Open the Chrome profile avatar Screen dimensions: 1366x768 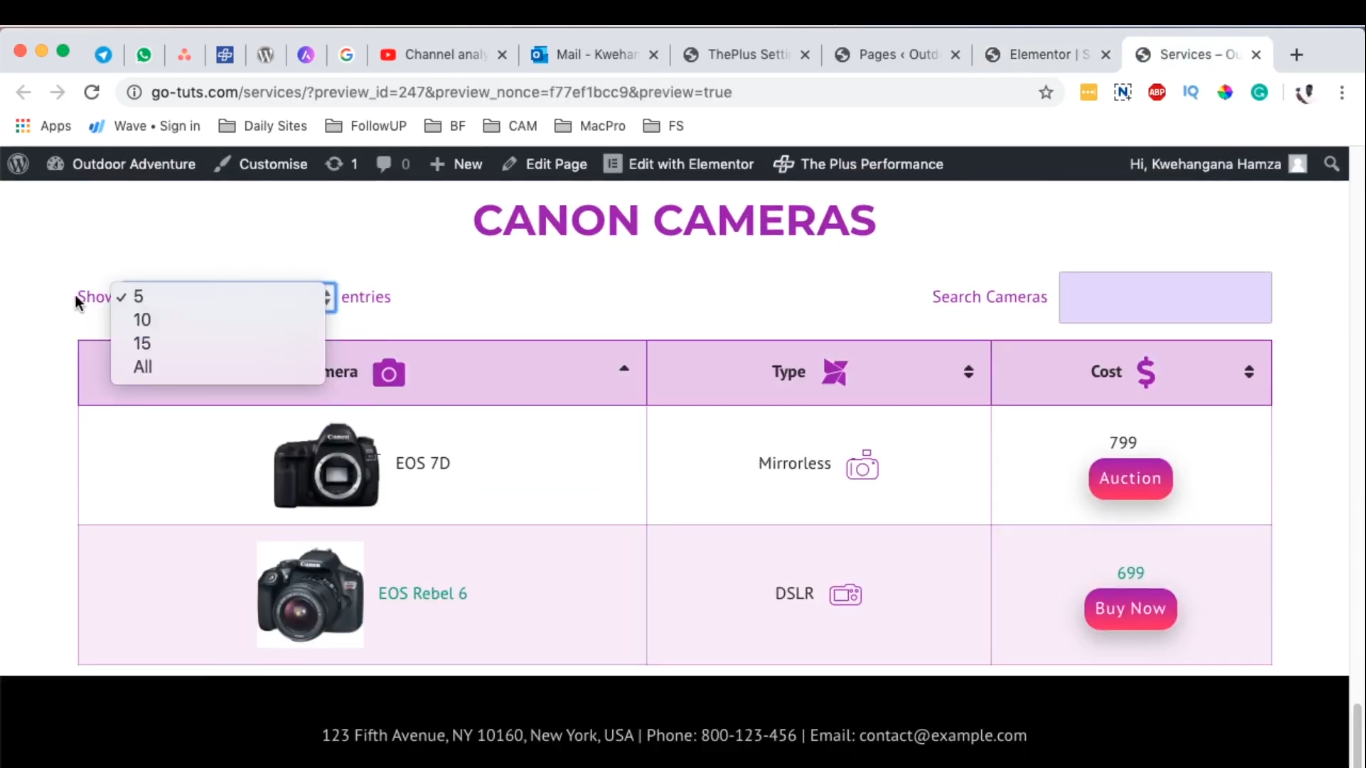click(x=1304, y=92)
